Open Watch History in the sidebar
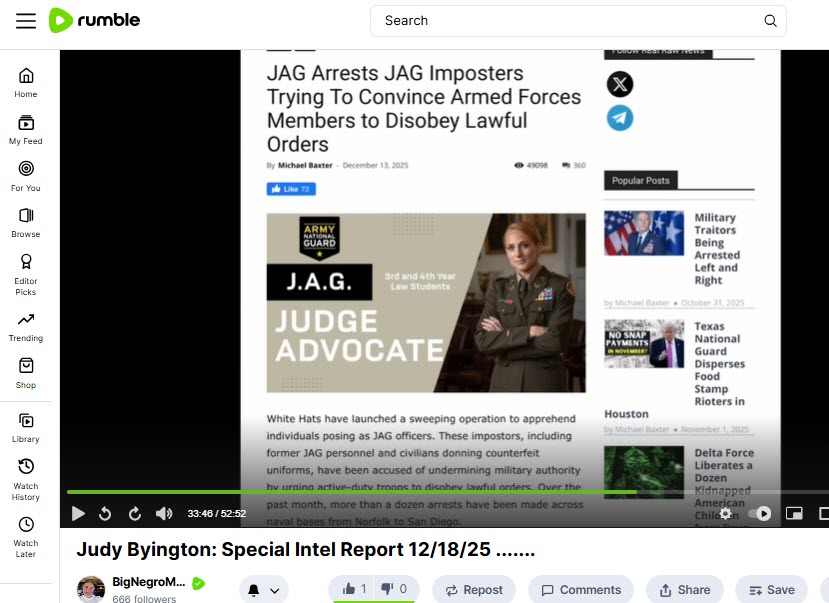Viewport: 829px width, 603px height. click(25, 480)
